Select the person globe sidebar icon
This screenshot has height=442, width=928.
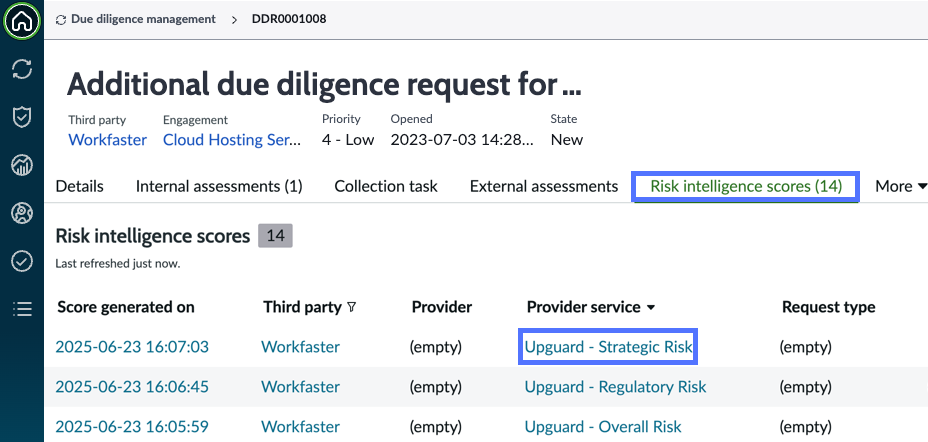pyautogui.click(x=22, y=213)
